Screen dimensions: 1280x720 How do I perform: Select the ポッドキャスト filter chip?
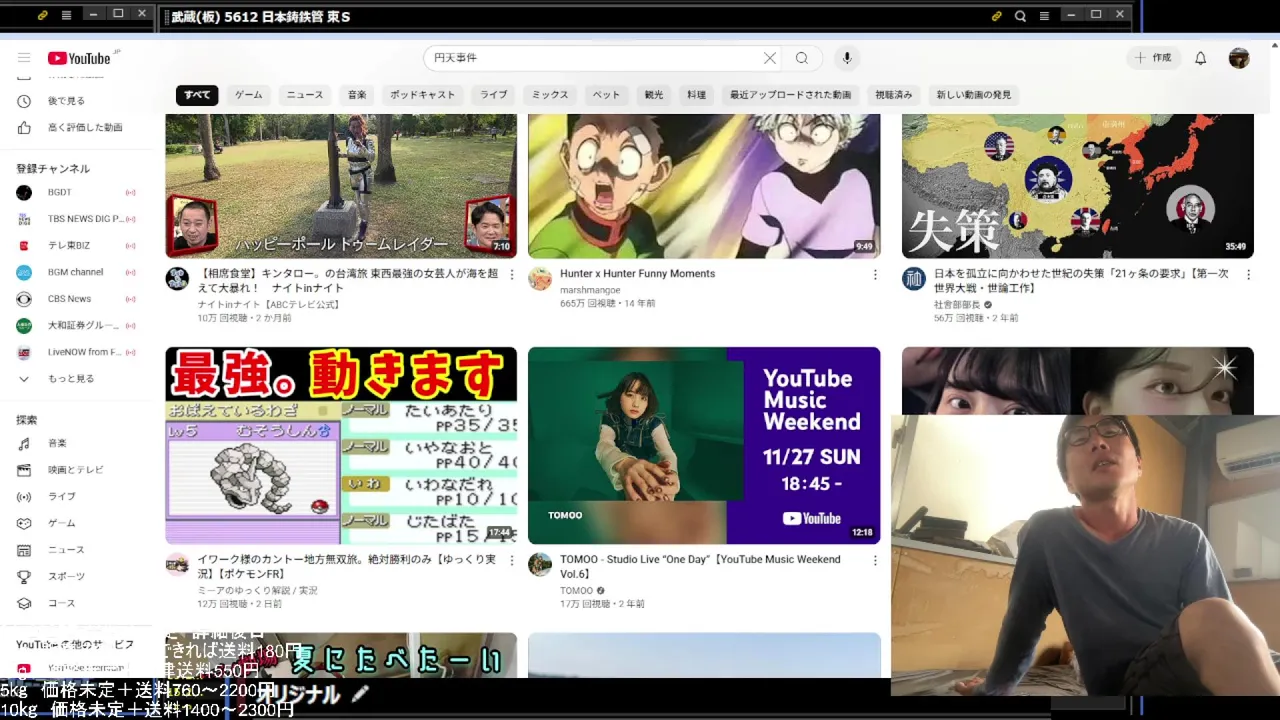[422, 95]
